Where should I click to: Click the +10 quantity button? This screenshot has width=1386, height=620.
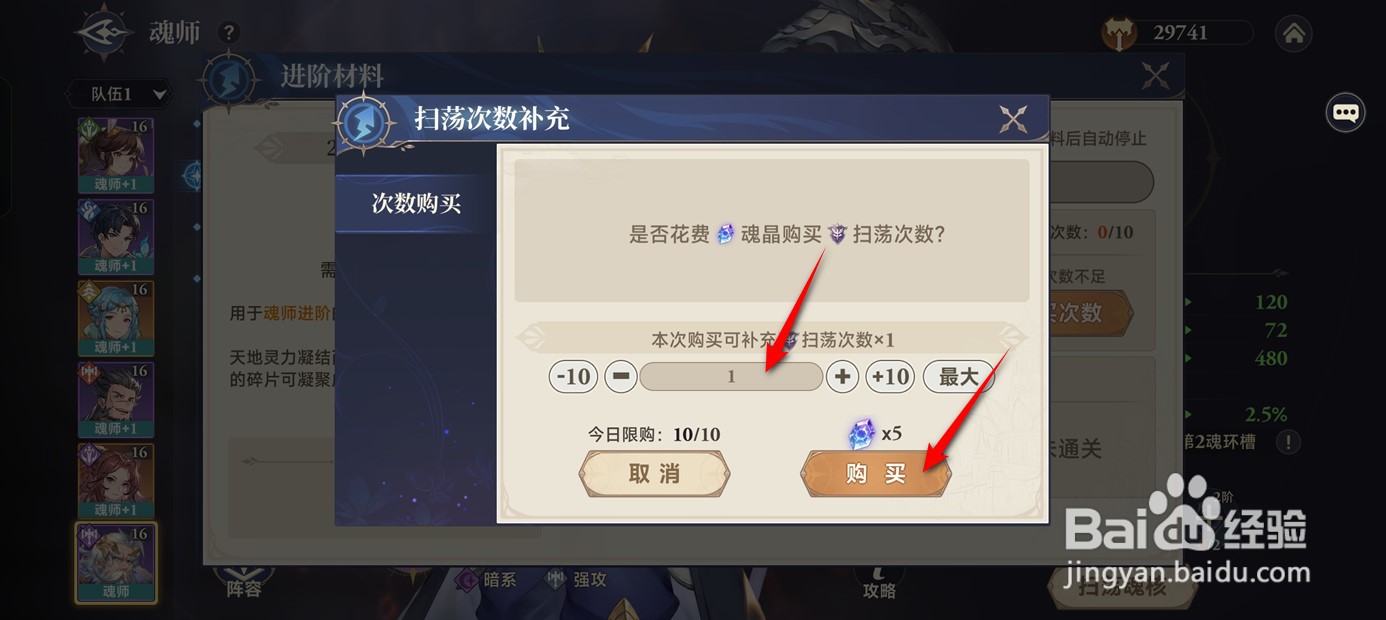pos(890,377)
